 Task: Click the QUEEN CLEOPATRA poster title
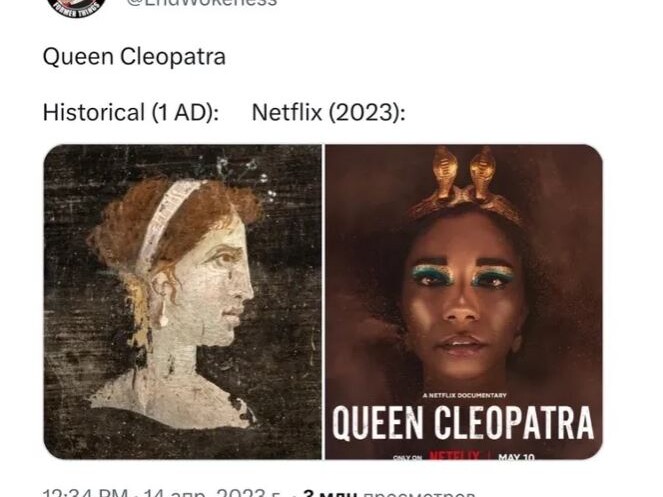coord(463,423)
